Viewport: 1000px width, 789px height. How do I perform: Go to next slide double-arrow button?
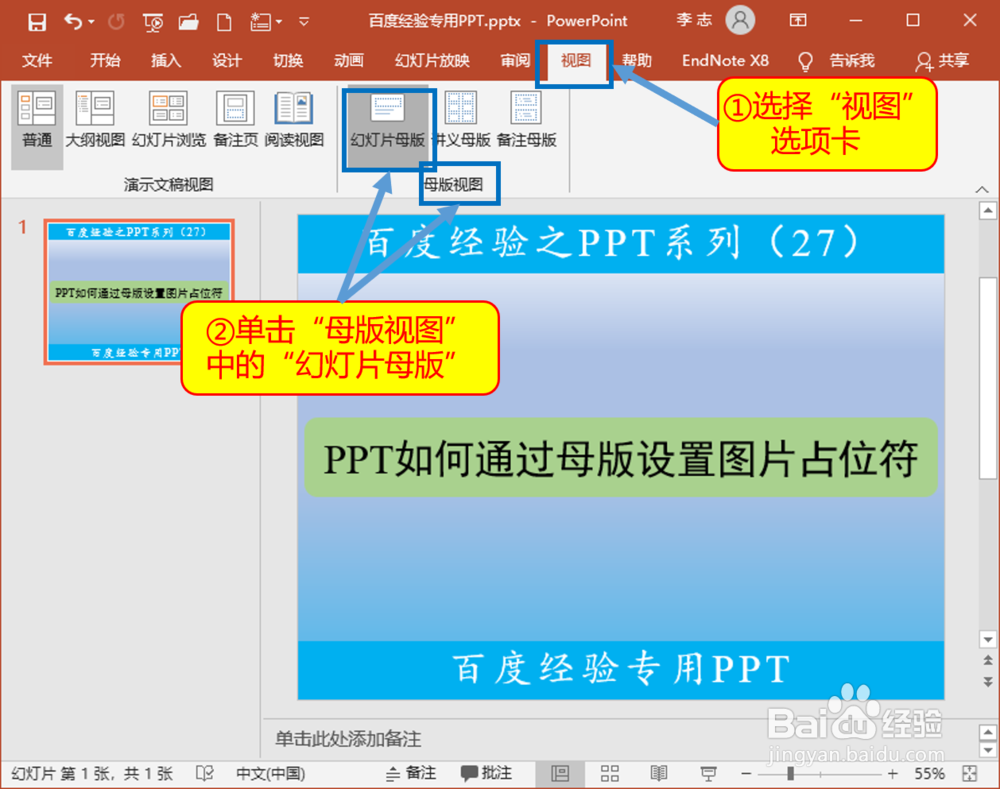pos(988,681)
